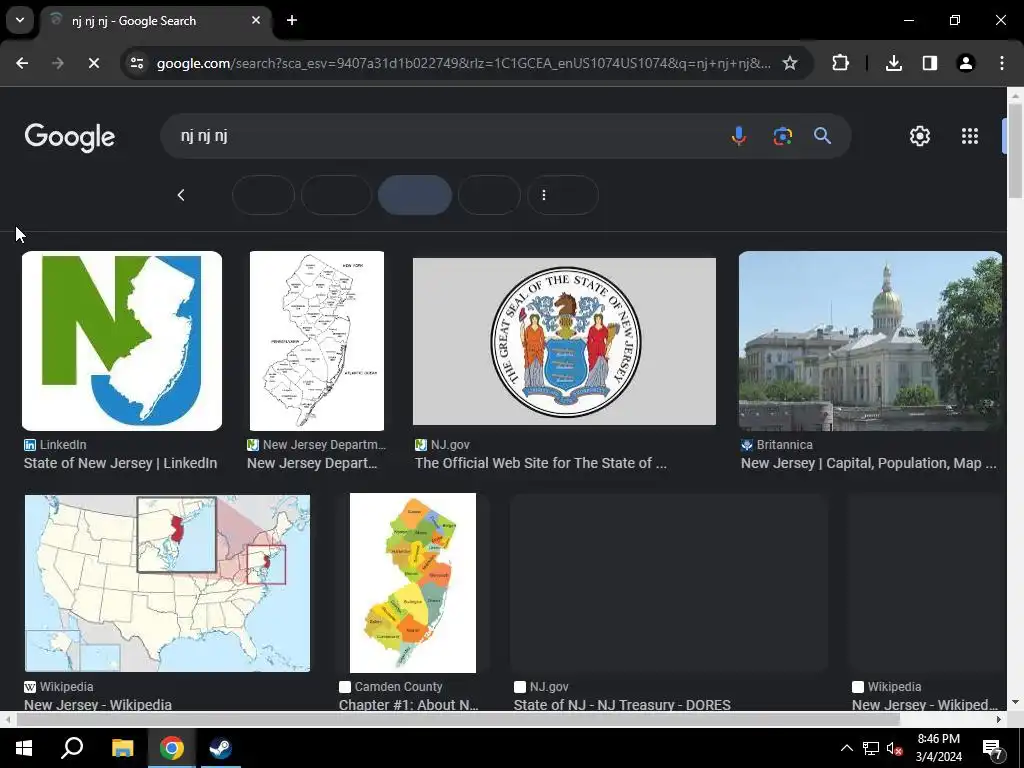Open the network status tray icon
1024x768 pixels.
pyautogui.click(x=871, y=748)
